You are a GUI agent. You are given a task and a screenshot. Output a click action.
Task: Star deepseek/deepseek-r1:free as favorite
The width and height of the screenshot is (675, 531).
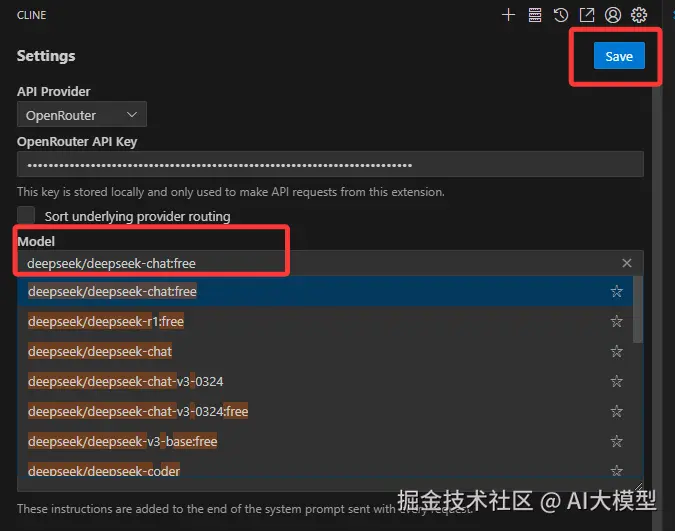616,321
